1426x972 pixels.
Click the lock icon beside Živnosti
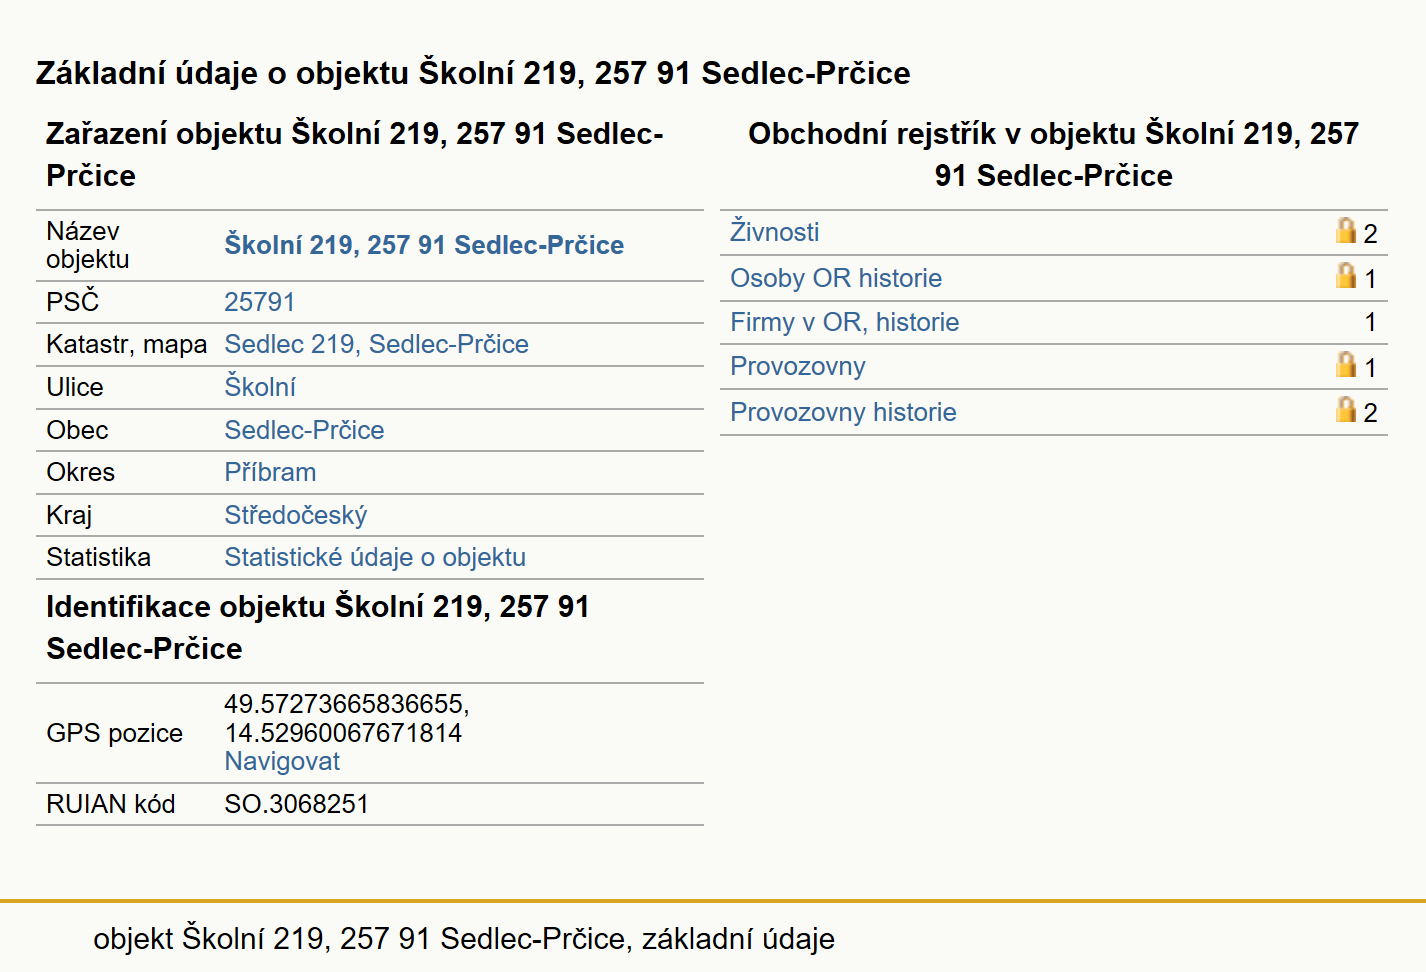click(1345, 231)
